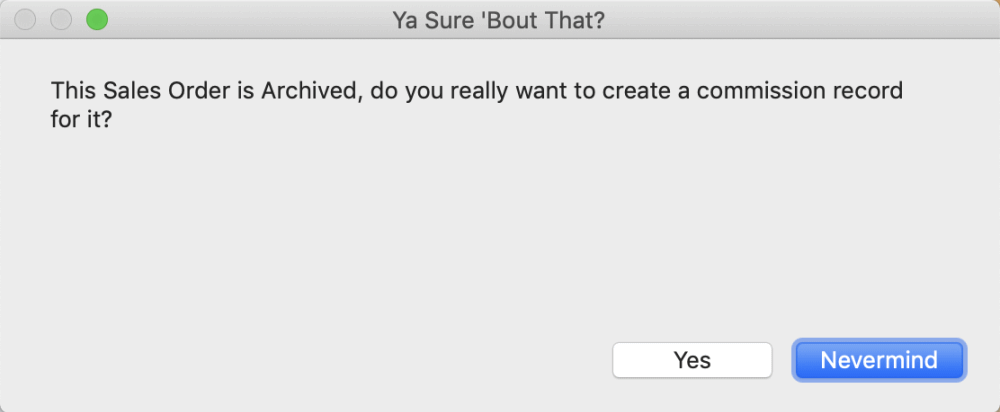Click the grayed-out close window button
This screenshot has height=412, width=1000.
(x=26, y=19)
